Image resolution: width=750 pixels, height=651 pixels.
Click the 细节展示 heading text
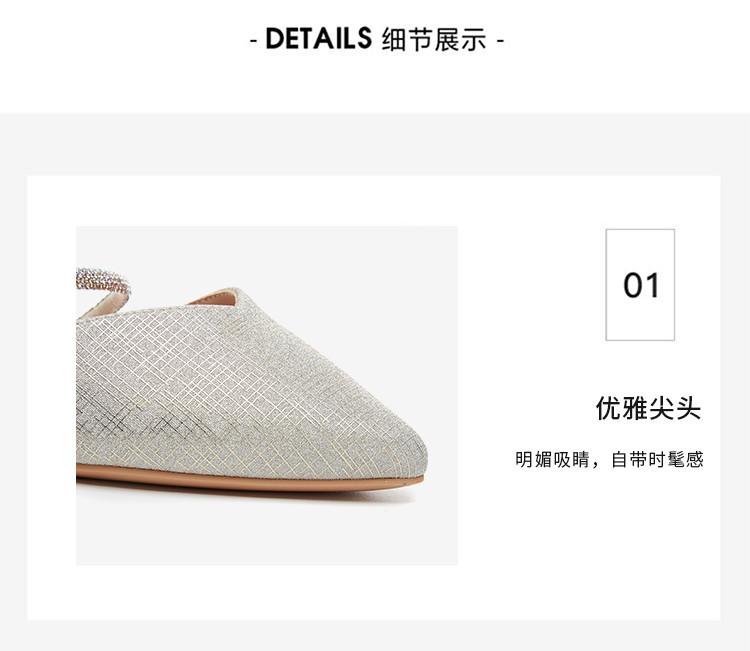[x=434, y=39]
